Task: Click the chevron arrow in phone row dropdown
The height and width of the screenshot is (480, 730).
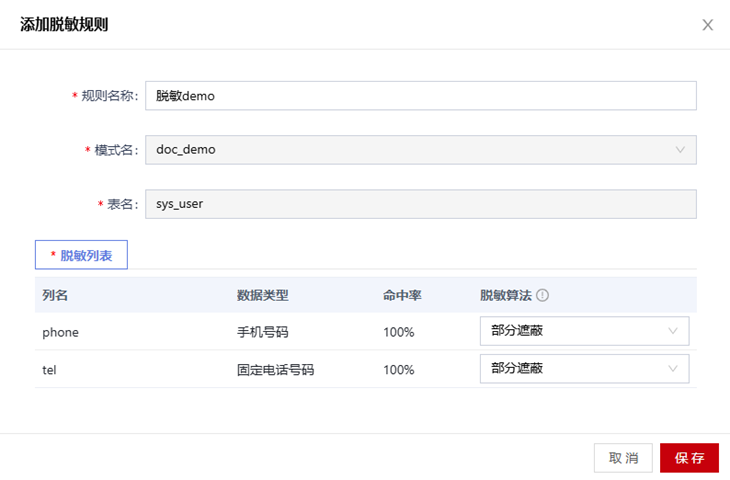Action: (x=673, y=331)
